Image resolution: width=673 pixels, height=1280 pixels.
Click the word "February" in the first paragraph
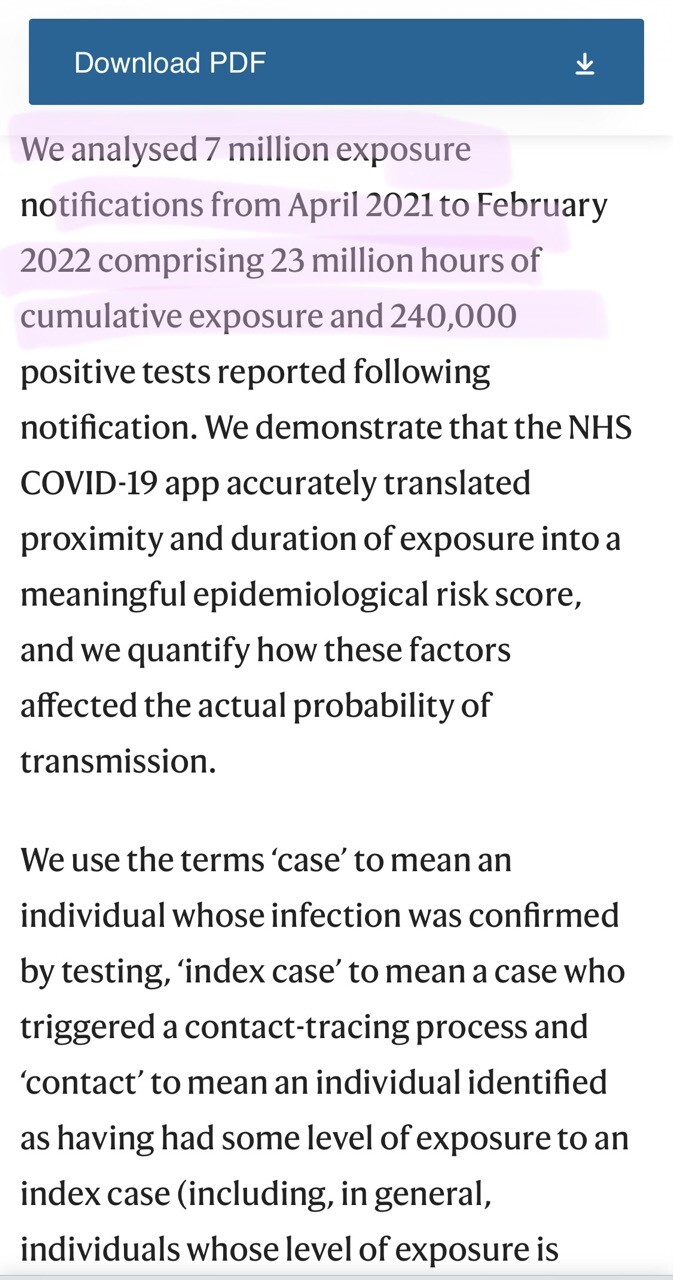tap(541, 206)
